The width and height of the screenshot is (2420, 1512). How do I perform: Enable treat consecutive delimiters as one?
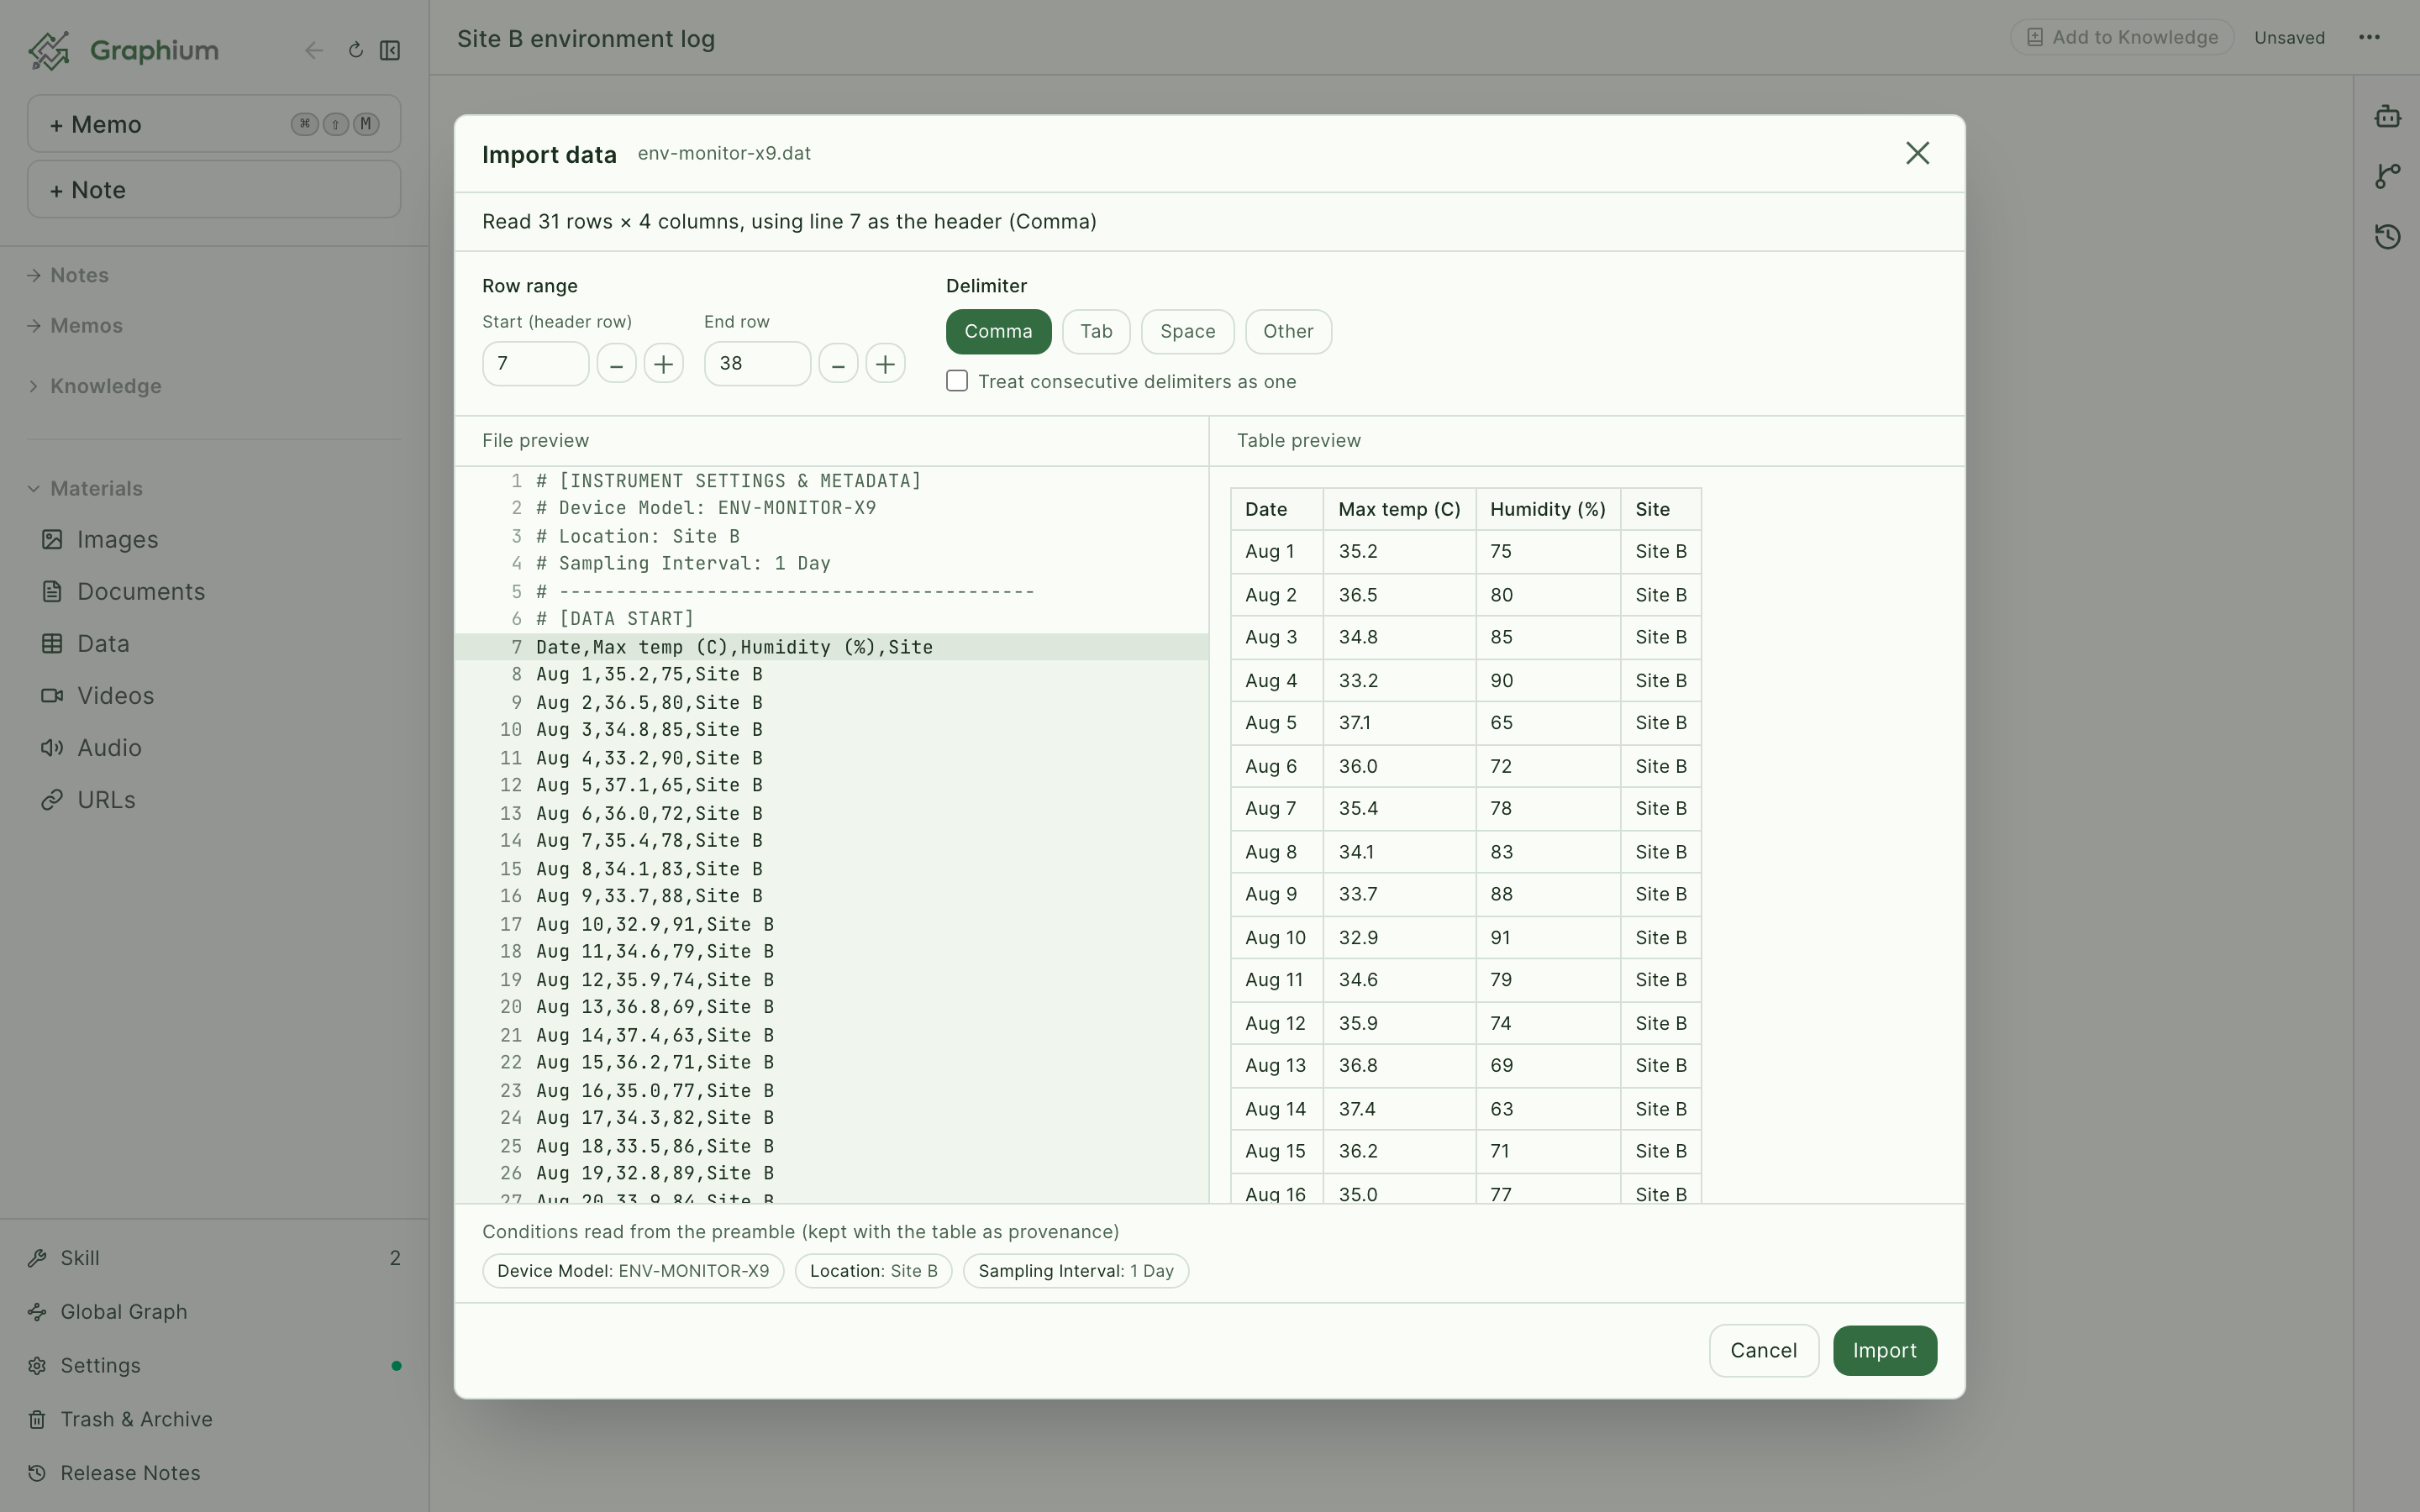point(957,382)
